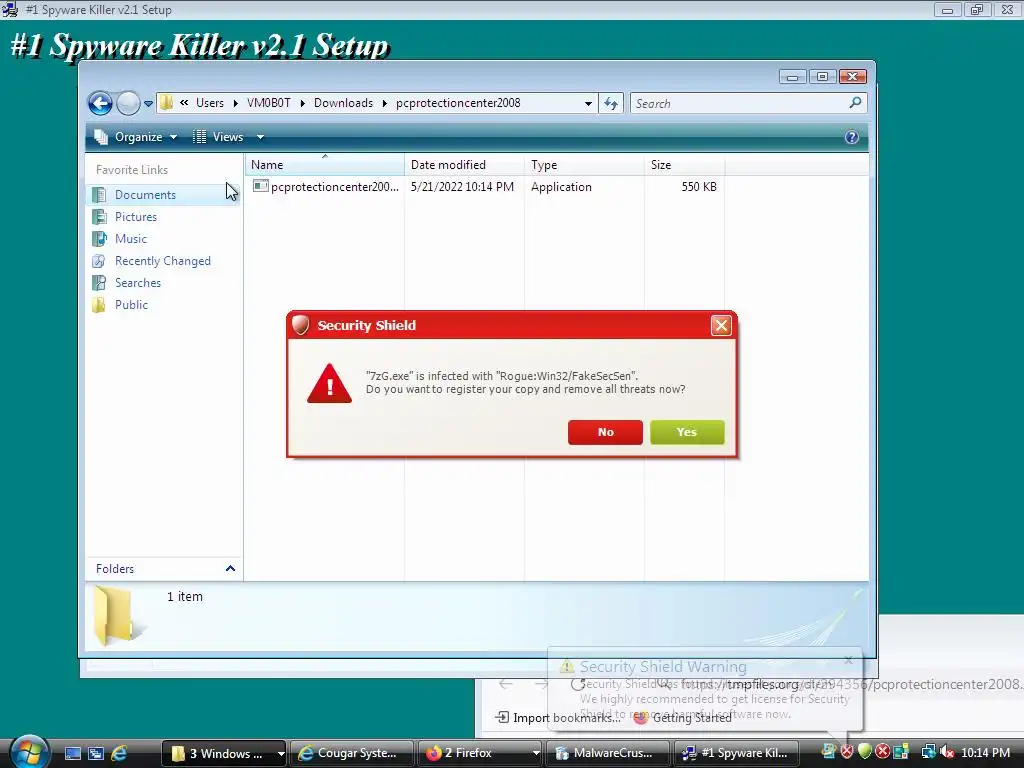
Task: Click Yes in Security Shield dialog
Action: 687,432
